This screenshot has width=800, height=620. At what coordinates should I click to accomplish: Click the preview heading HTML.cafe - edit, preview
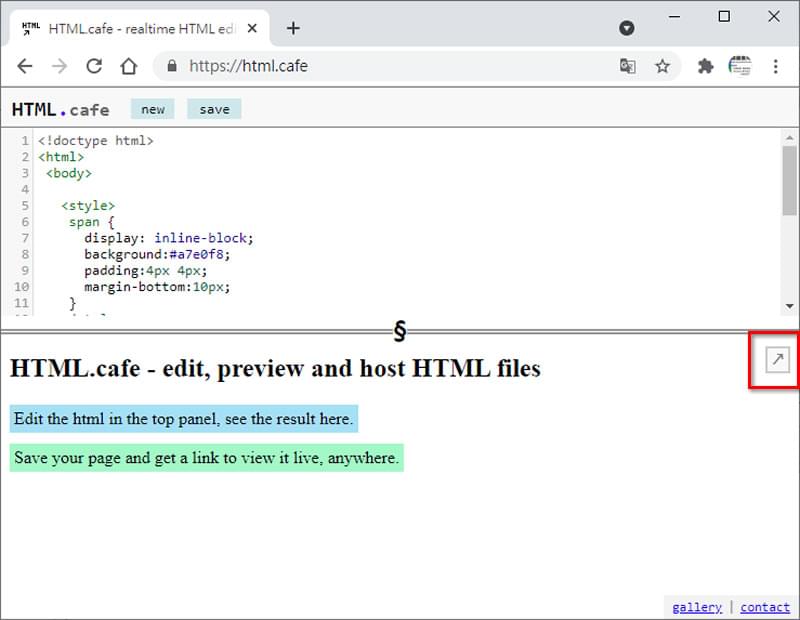pos(276,368)
